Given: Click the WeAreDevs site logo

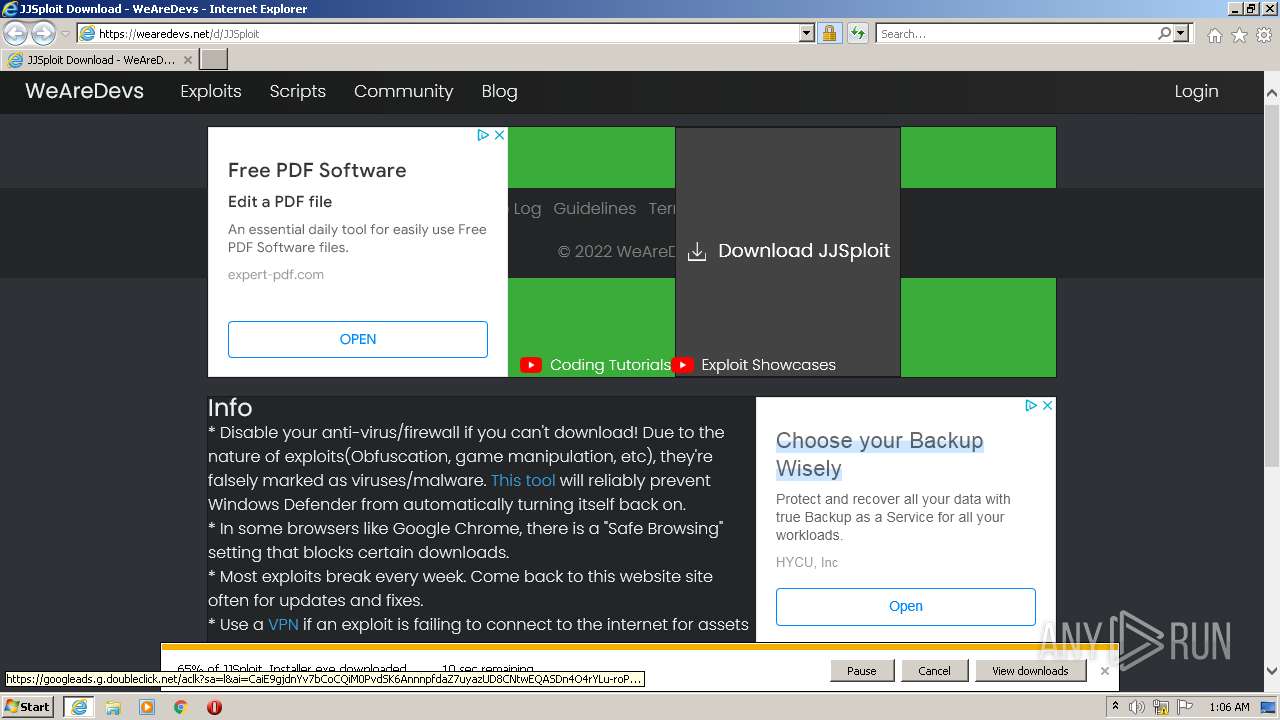Looking at the screenshot, I should click(x=84, y=91).
